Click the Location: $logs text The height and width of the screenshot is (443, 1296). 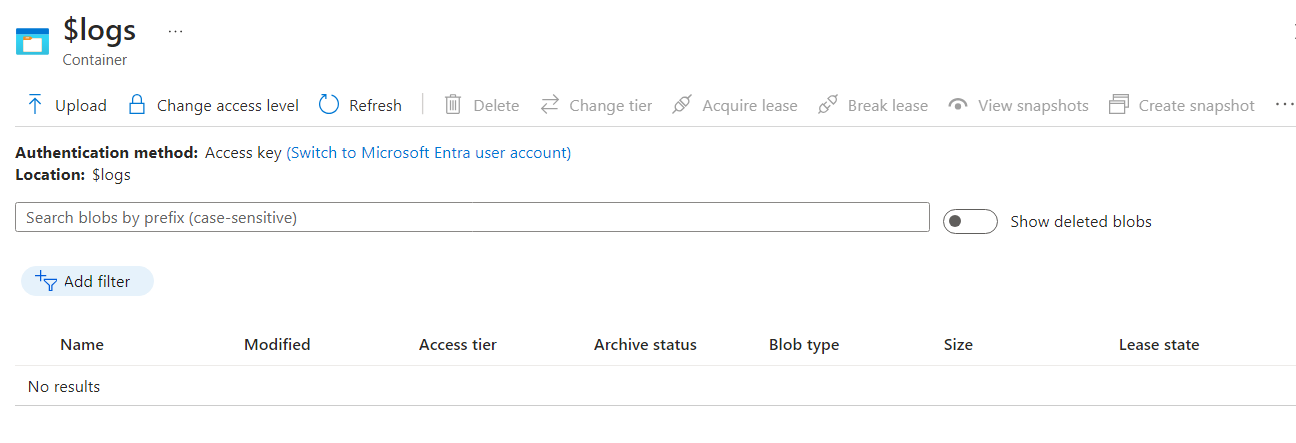73,175
